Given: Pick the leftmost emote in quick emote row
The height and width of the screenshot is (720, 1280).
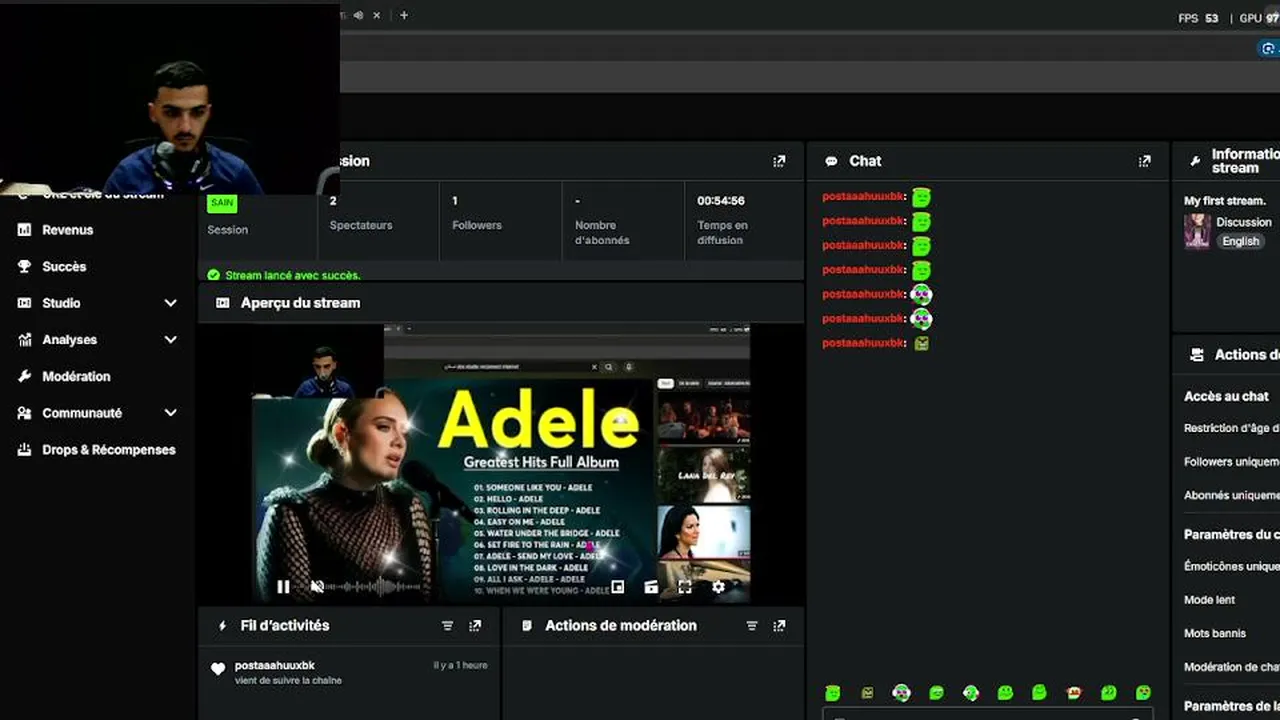Looking at the screenshot, I should [833, 693].
